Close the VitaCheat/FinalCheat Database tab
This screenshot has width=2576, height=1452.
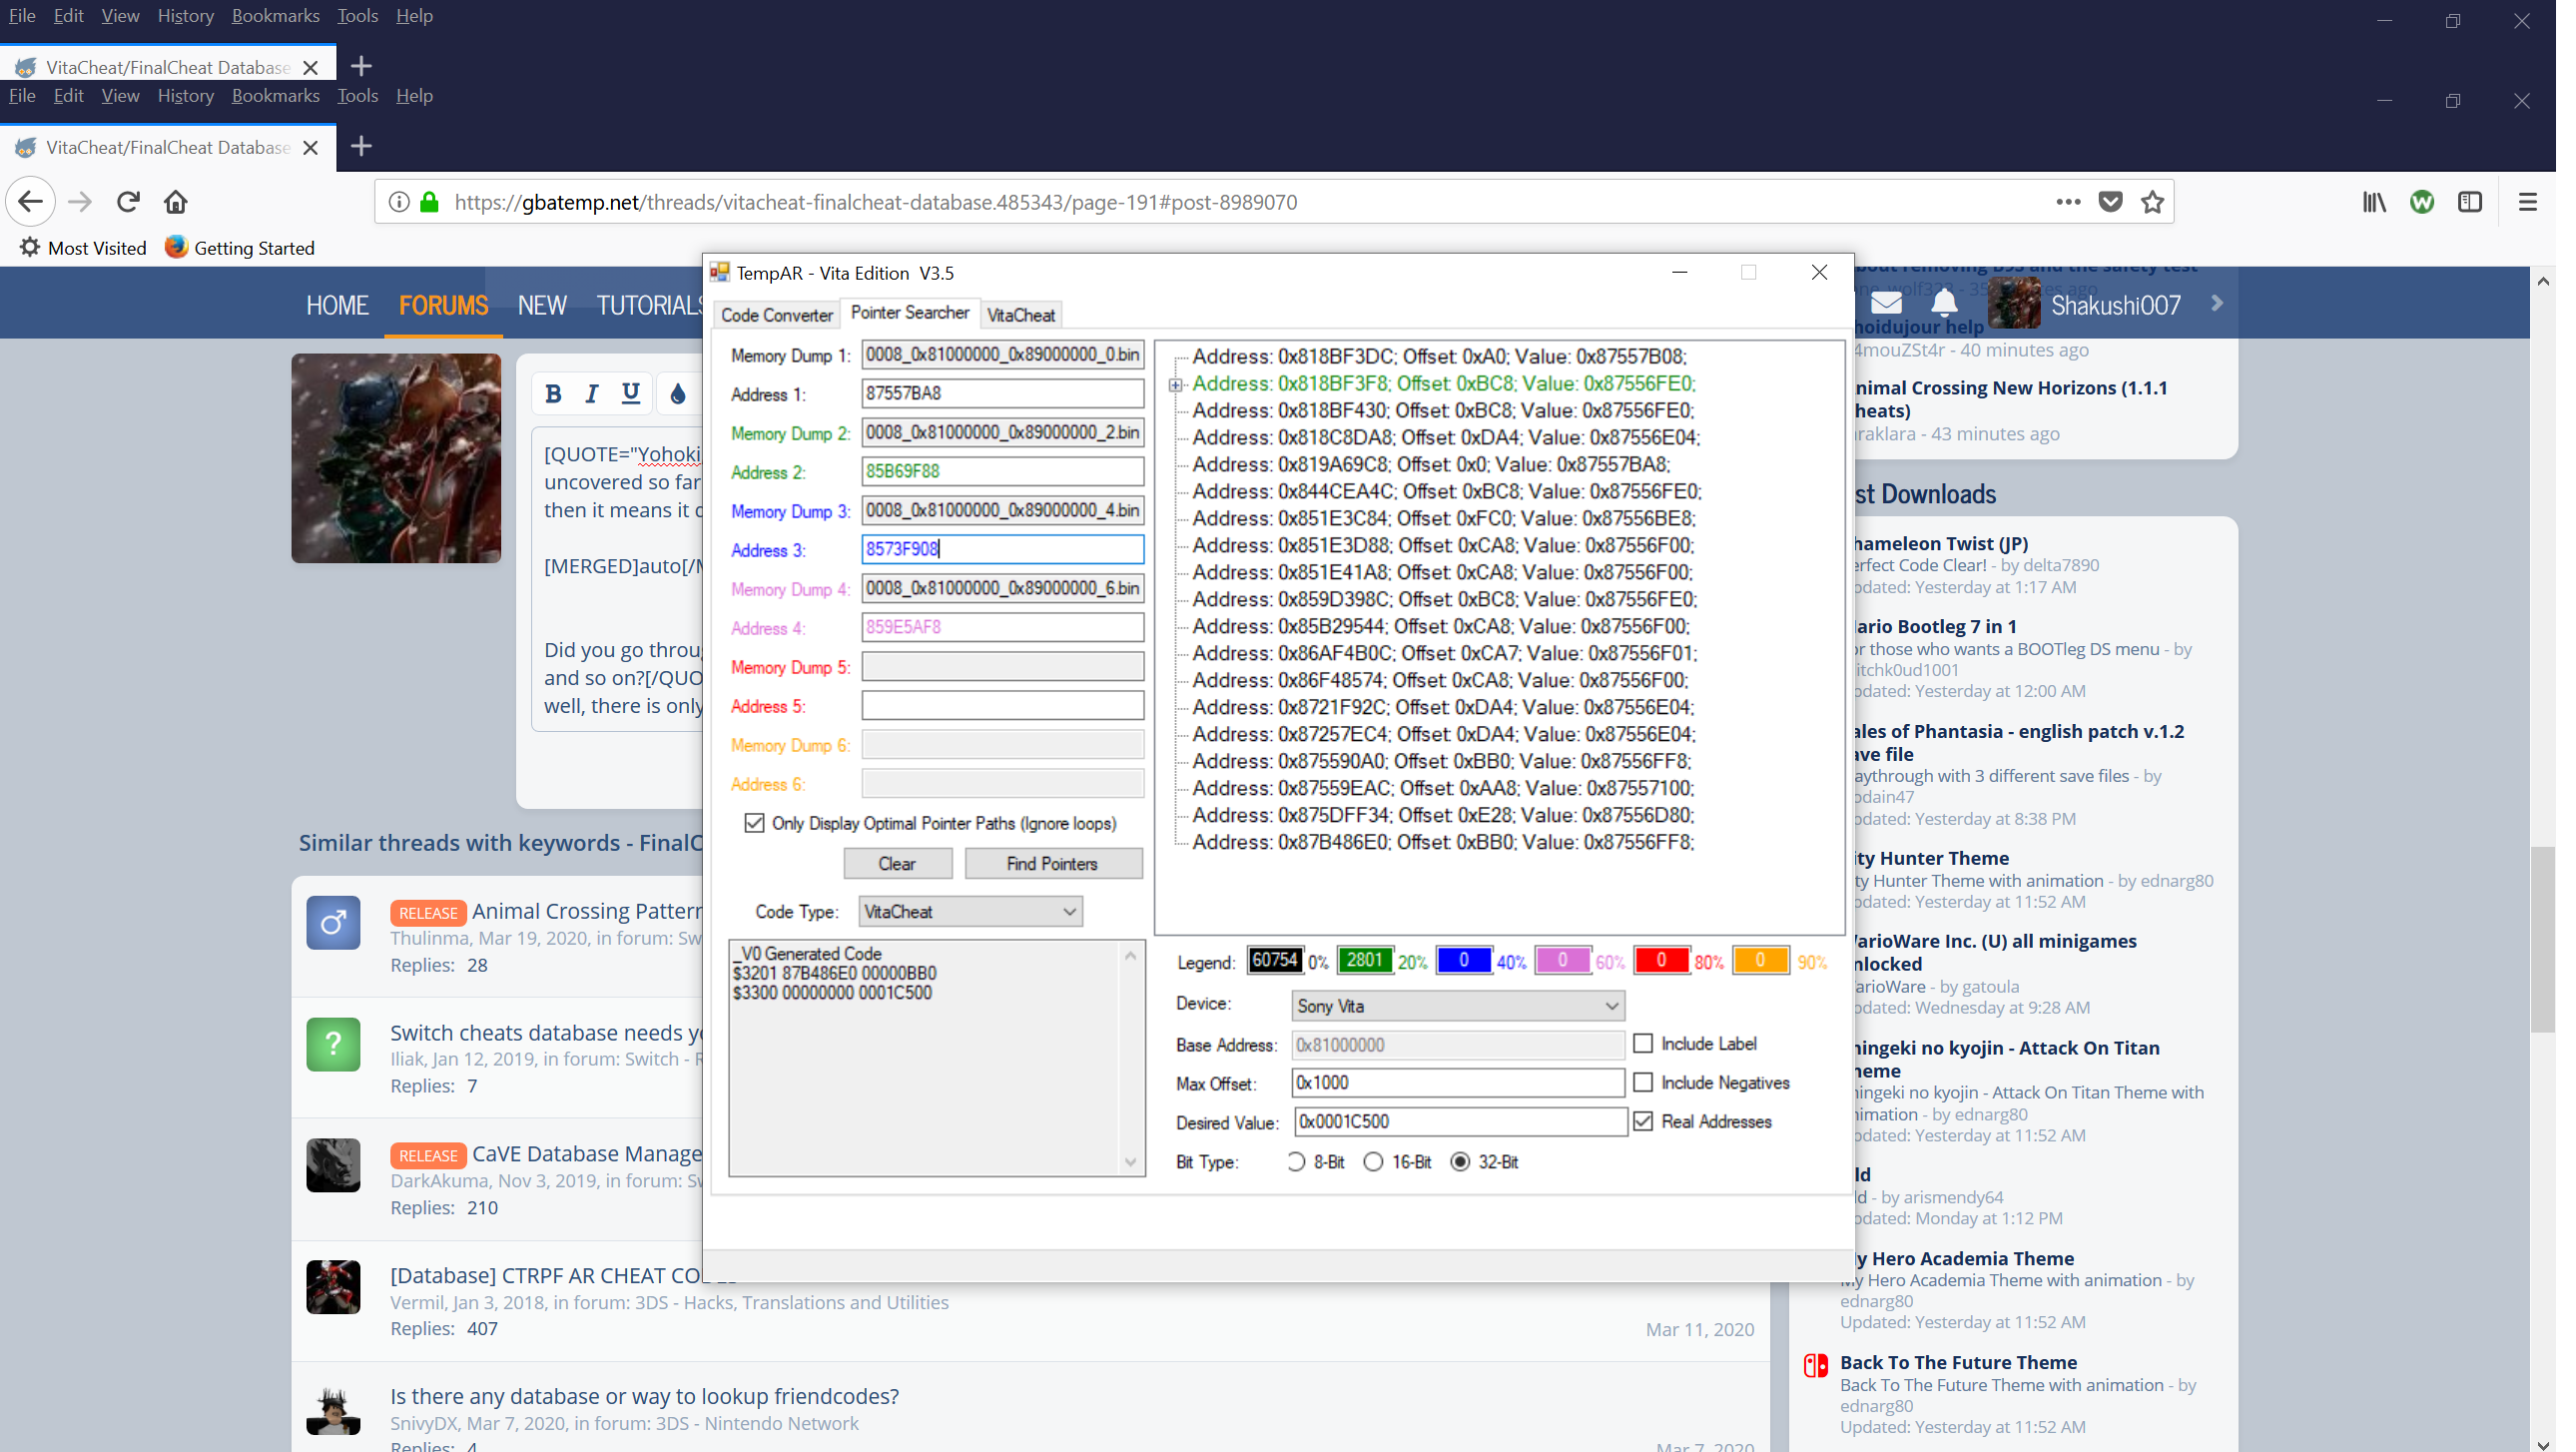(311, 148)
